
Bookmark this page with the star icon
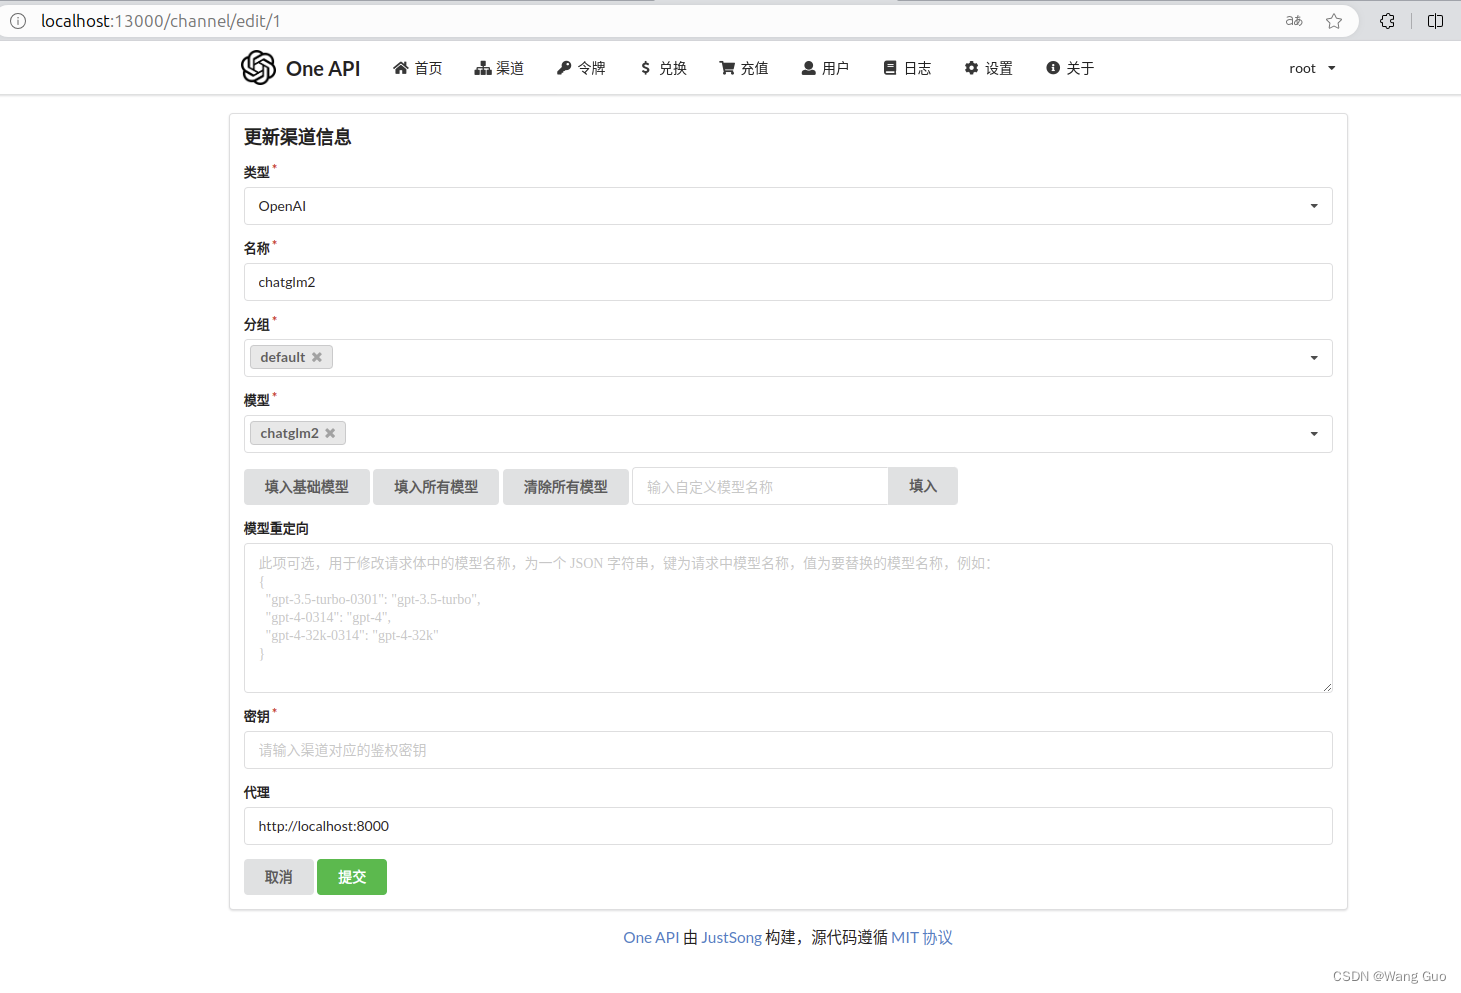click(1334, 21)
